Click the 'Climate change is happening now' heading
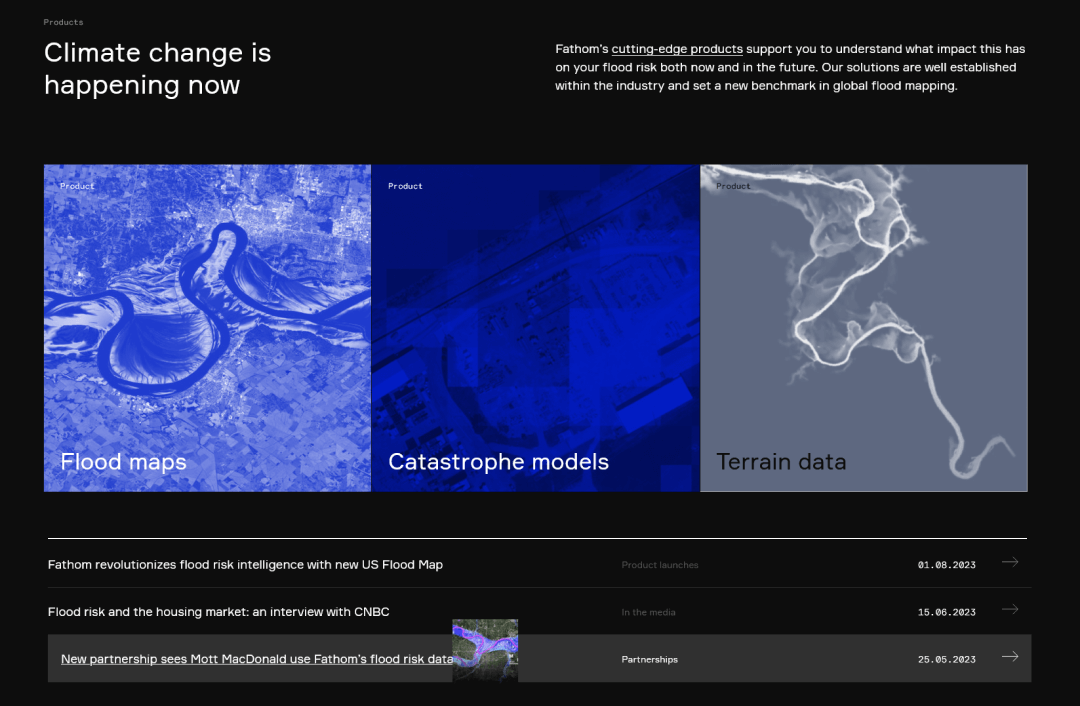 (x=157, y=68)
